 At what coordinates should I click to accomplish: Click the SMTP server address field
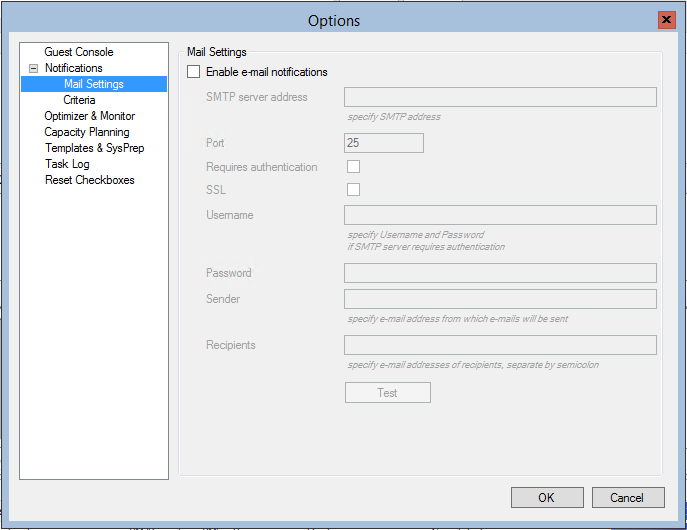pos(500,97)
